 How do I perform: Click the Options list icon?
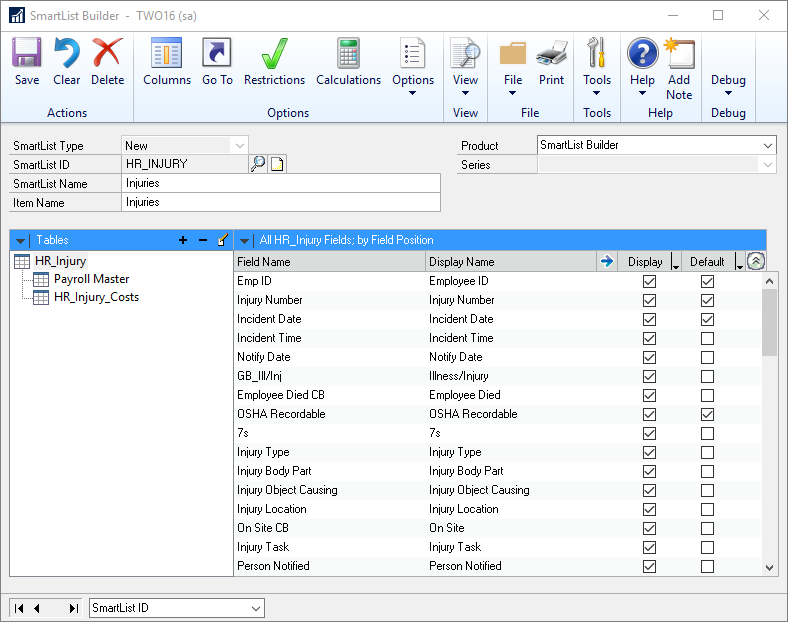coord(413,53)
